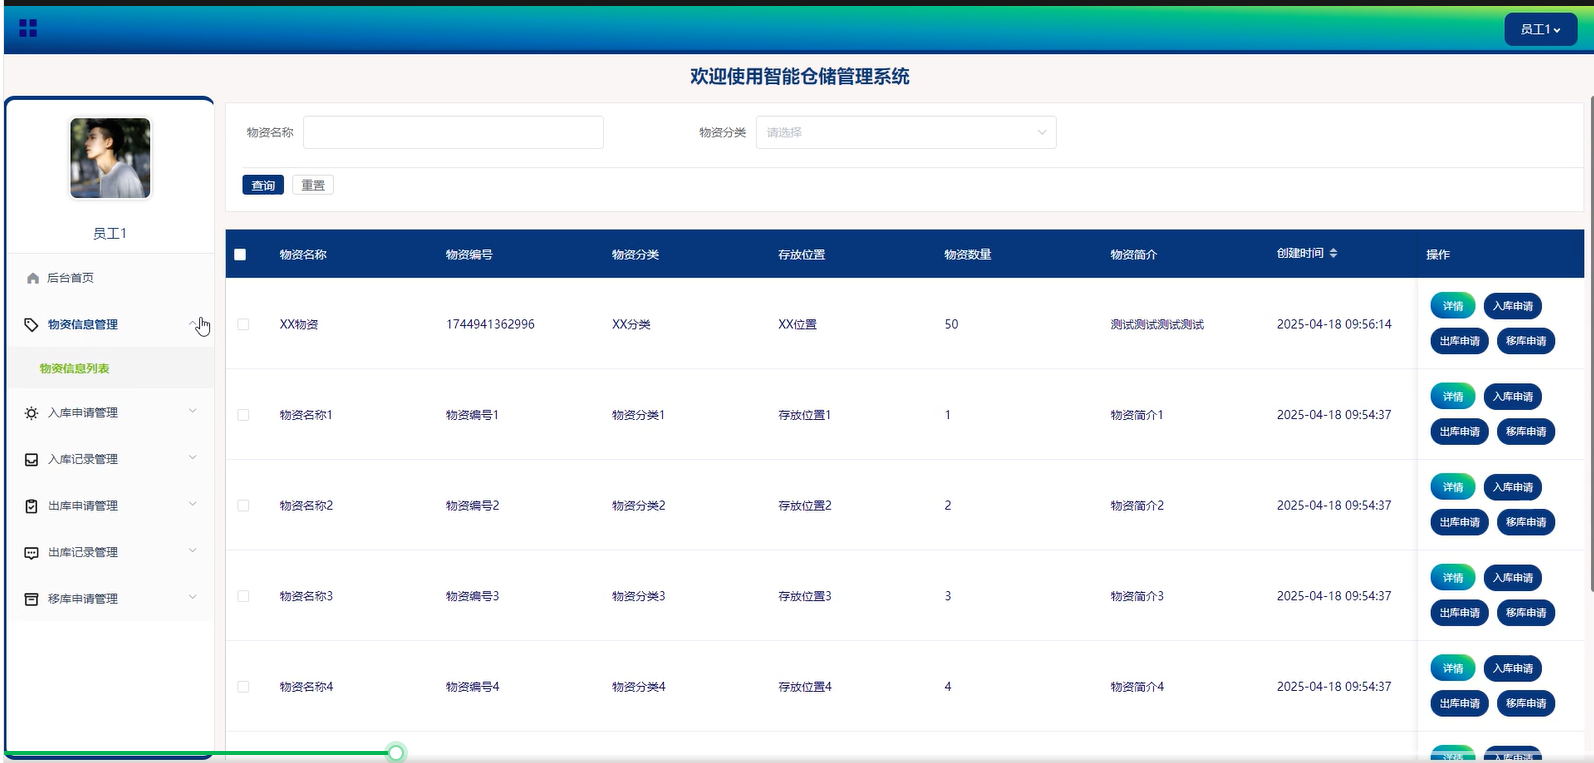
Task: Select 物资信息列表 submenu item
Action: pos(110,368)
